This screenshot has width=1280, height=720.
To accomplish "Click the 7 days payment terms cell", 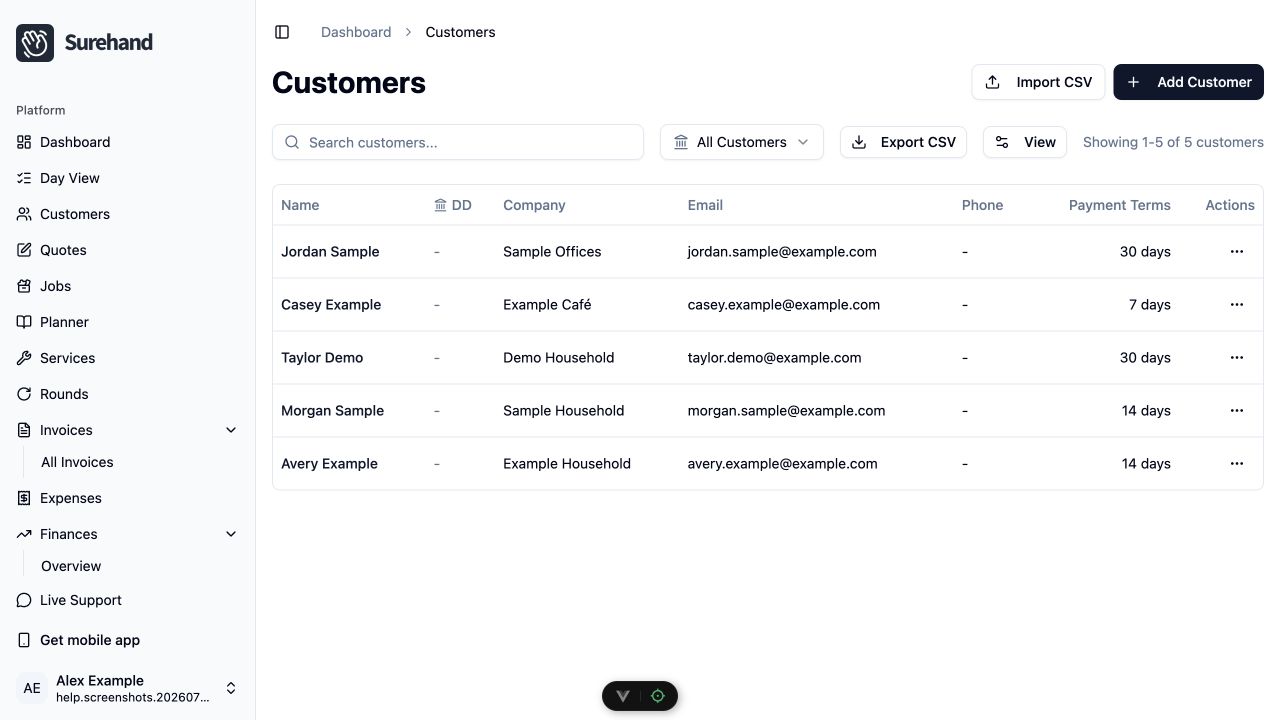I will [1150, 305].
